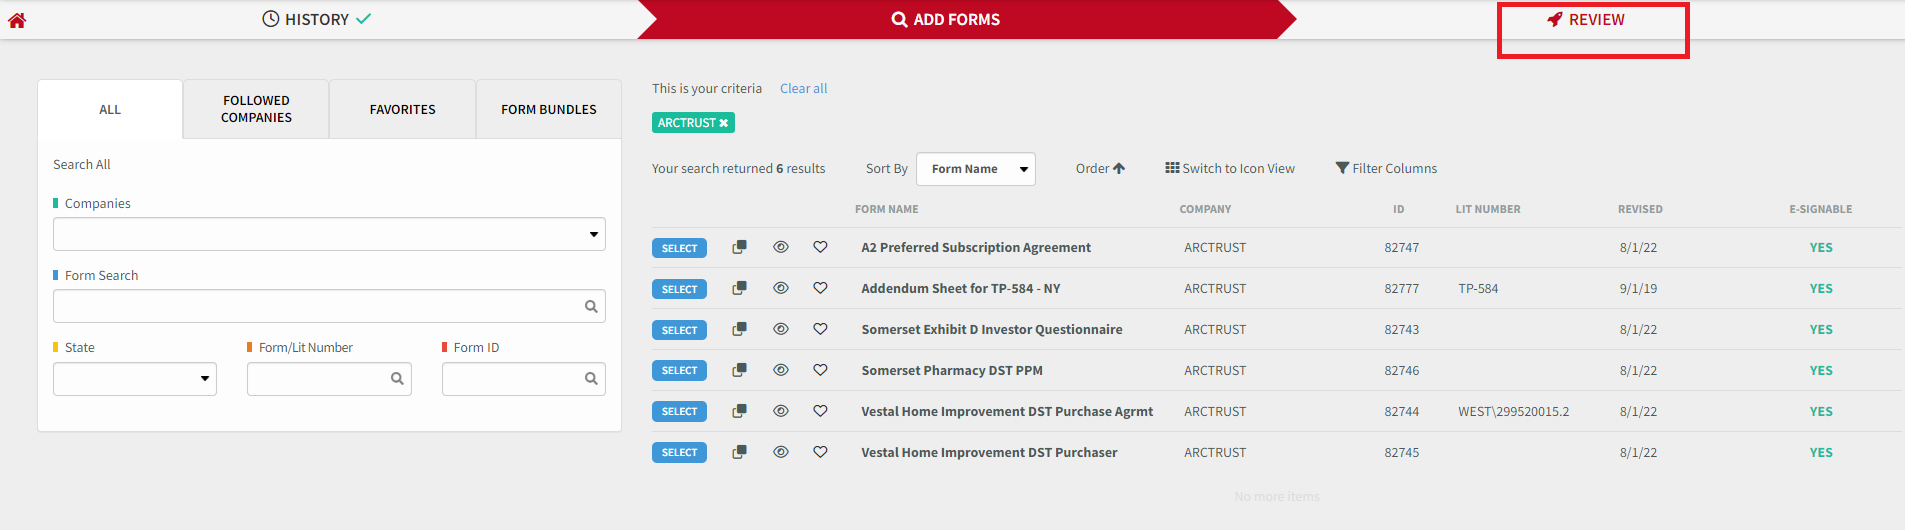
Task: Switch to the Followed Companies tab
Action: pos(256,109)
